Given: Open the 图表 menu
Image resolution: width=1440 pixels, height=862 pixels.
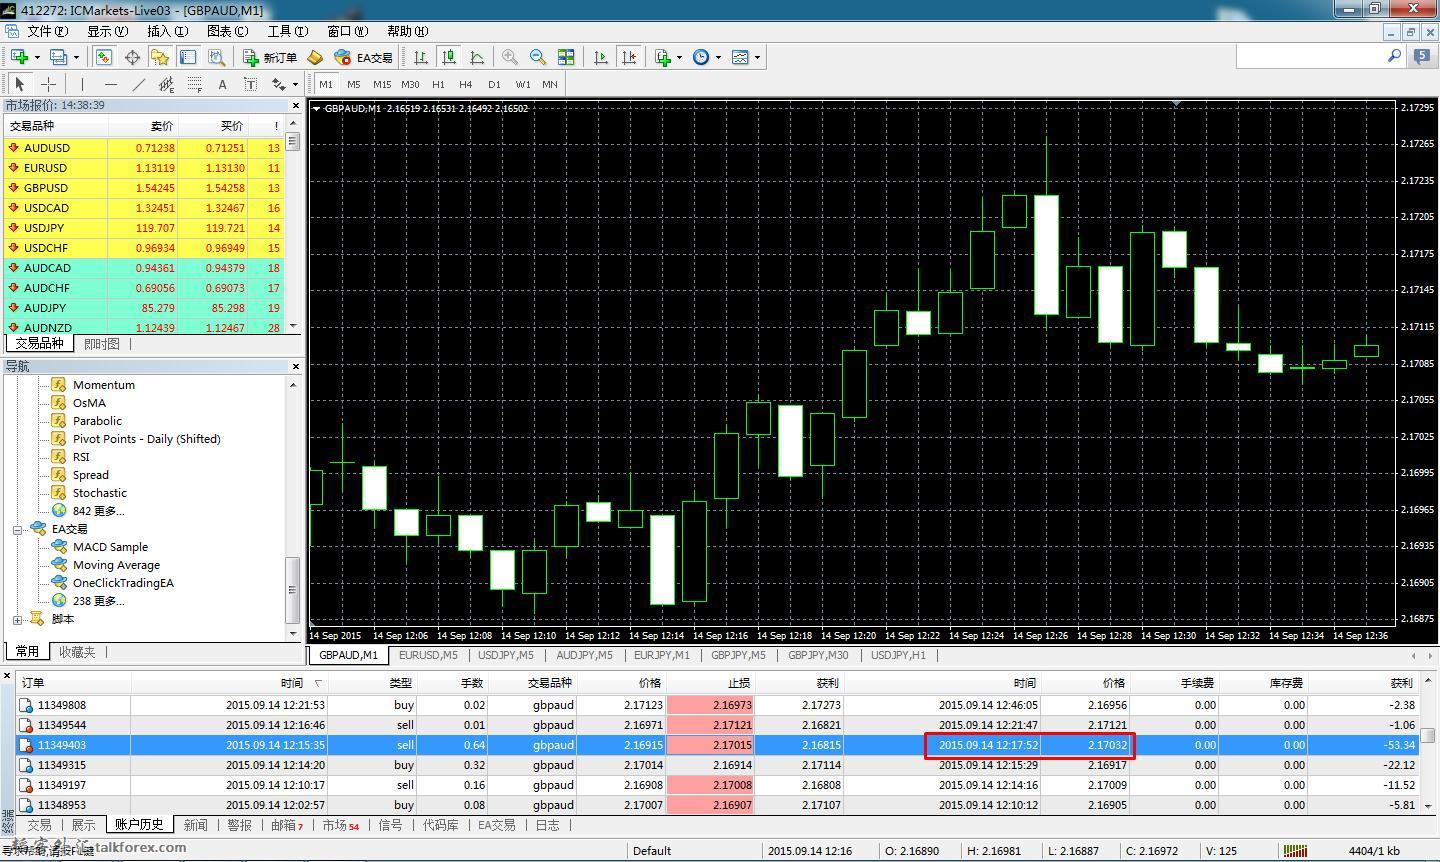Looking at the screenshot, I should coord(227,31).
